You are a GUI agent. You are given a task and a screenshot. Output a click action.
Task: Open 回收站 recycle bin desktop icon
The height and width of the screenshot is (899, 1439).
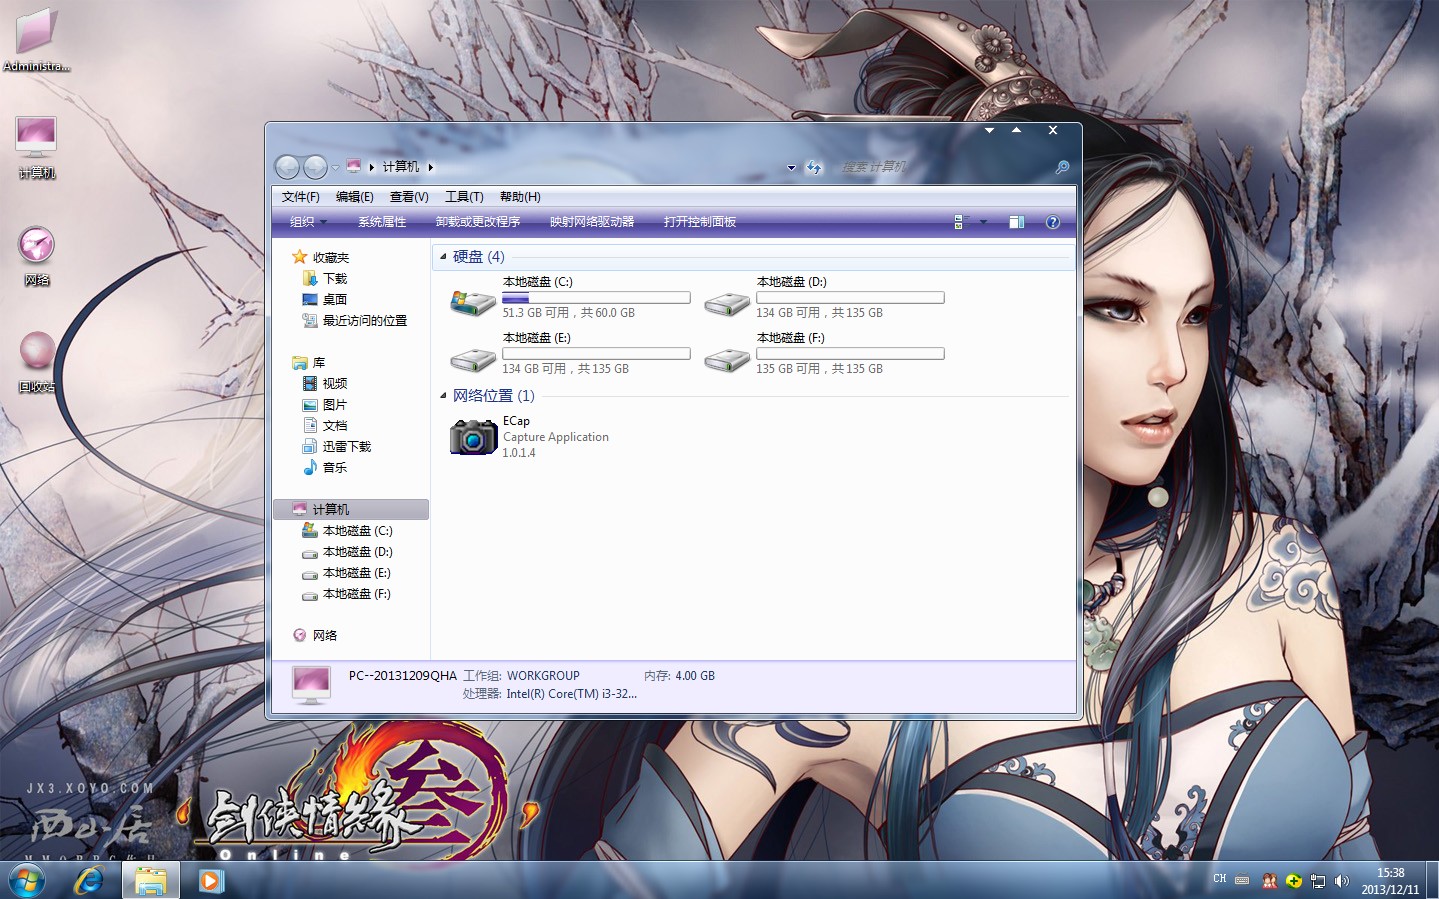coord(37,362)
